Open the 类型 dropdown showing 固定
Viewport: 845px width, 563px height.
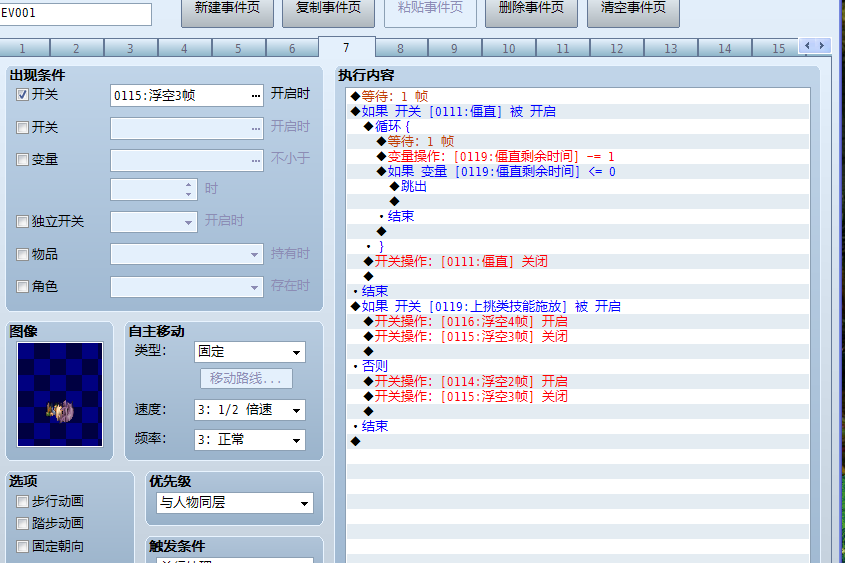(250, 352)
